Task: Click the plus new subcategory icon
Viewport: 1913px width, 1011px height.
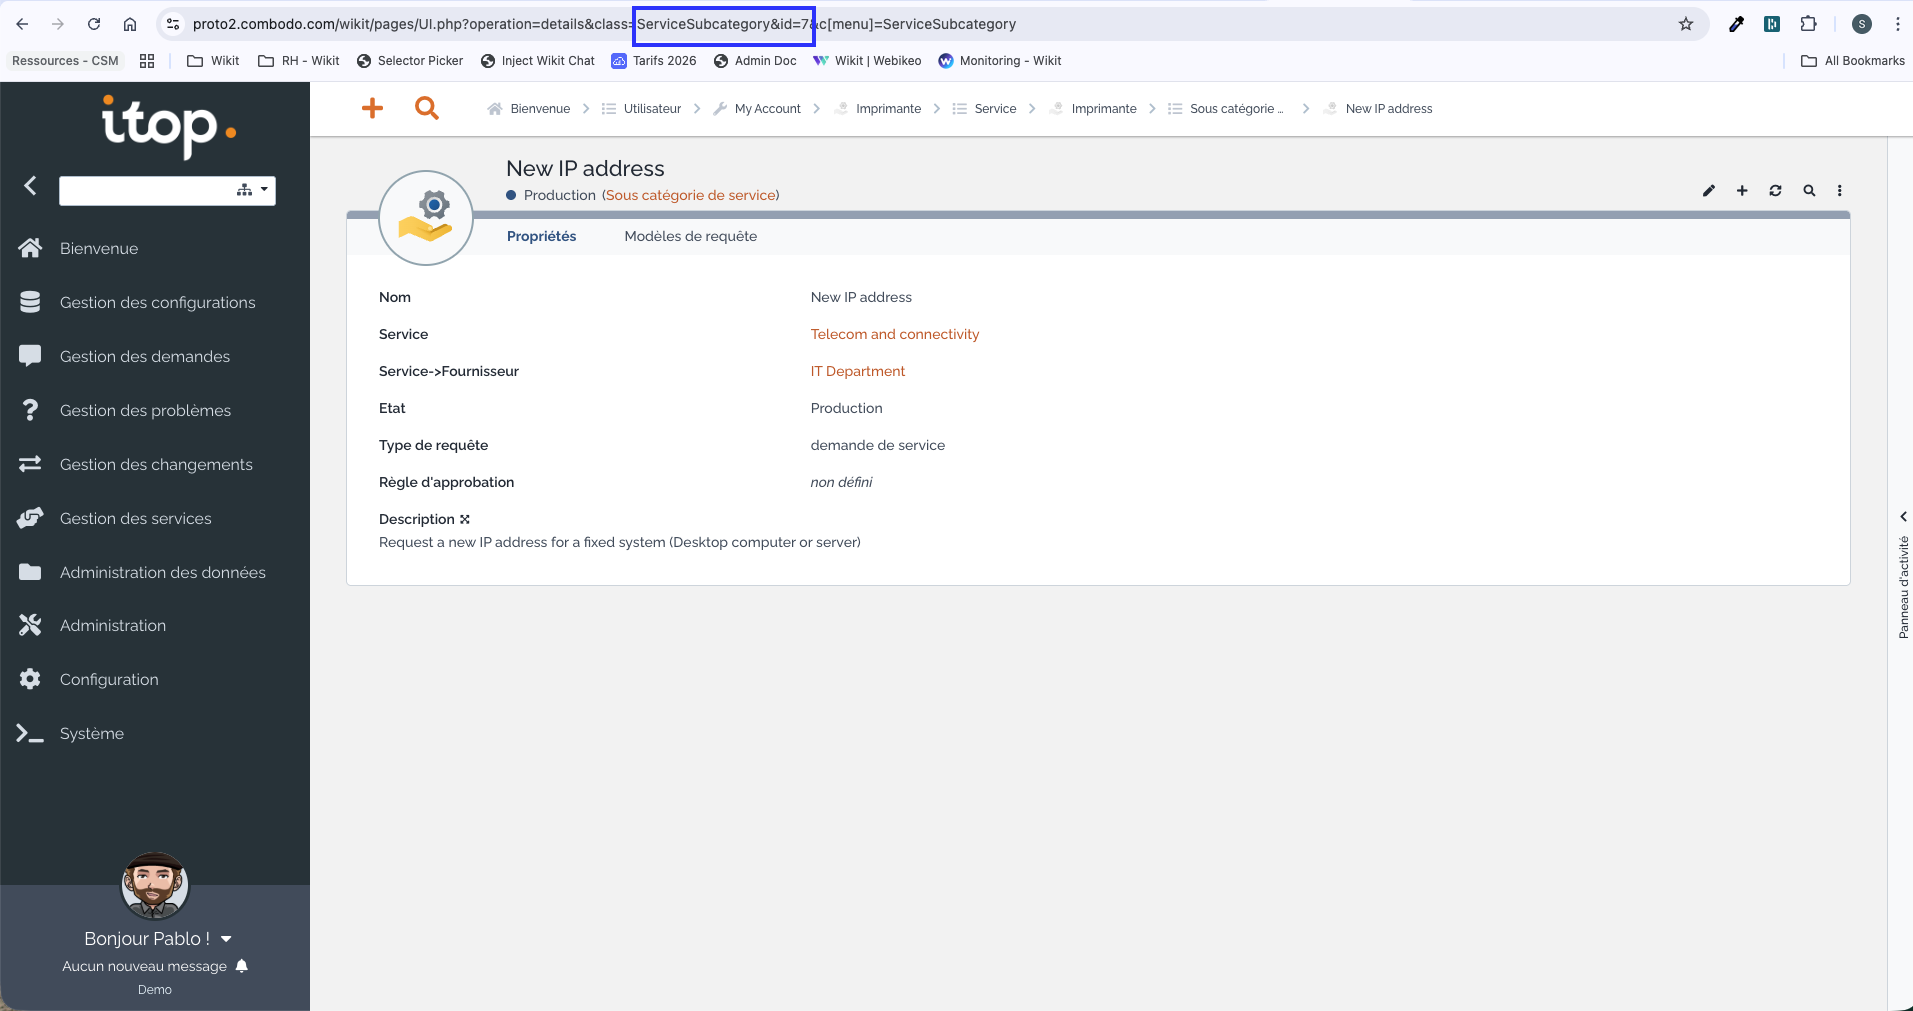Action: pos(1742,190)
